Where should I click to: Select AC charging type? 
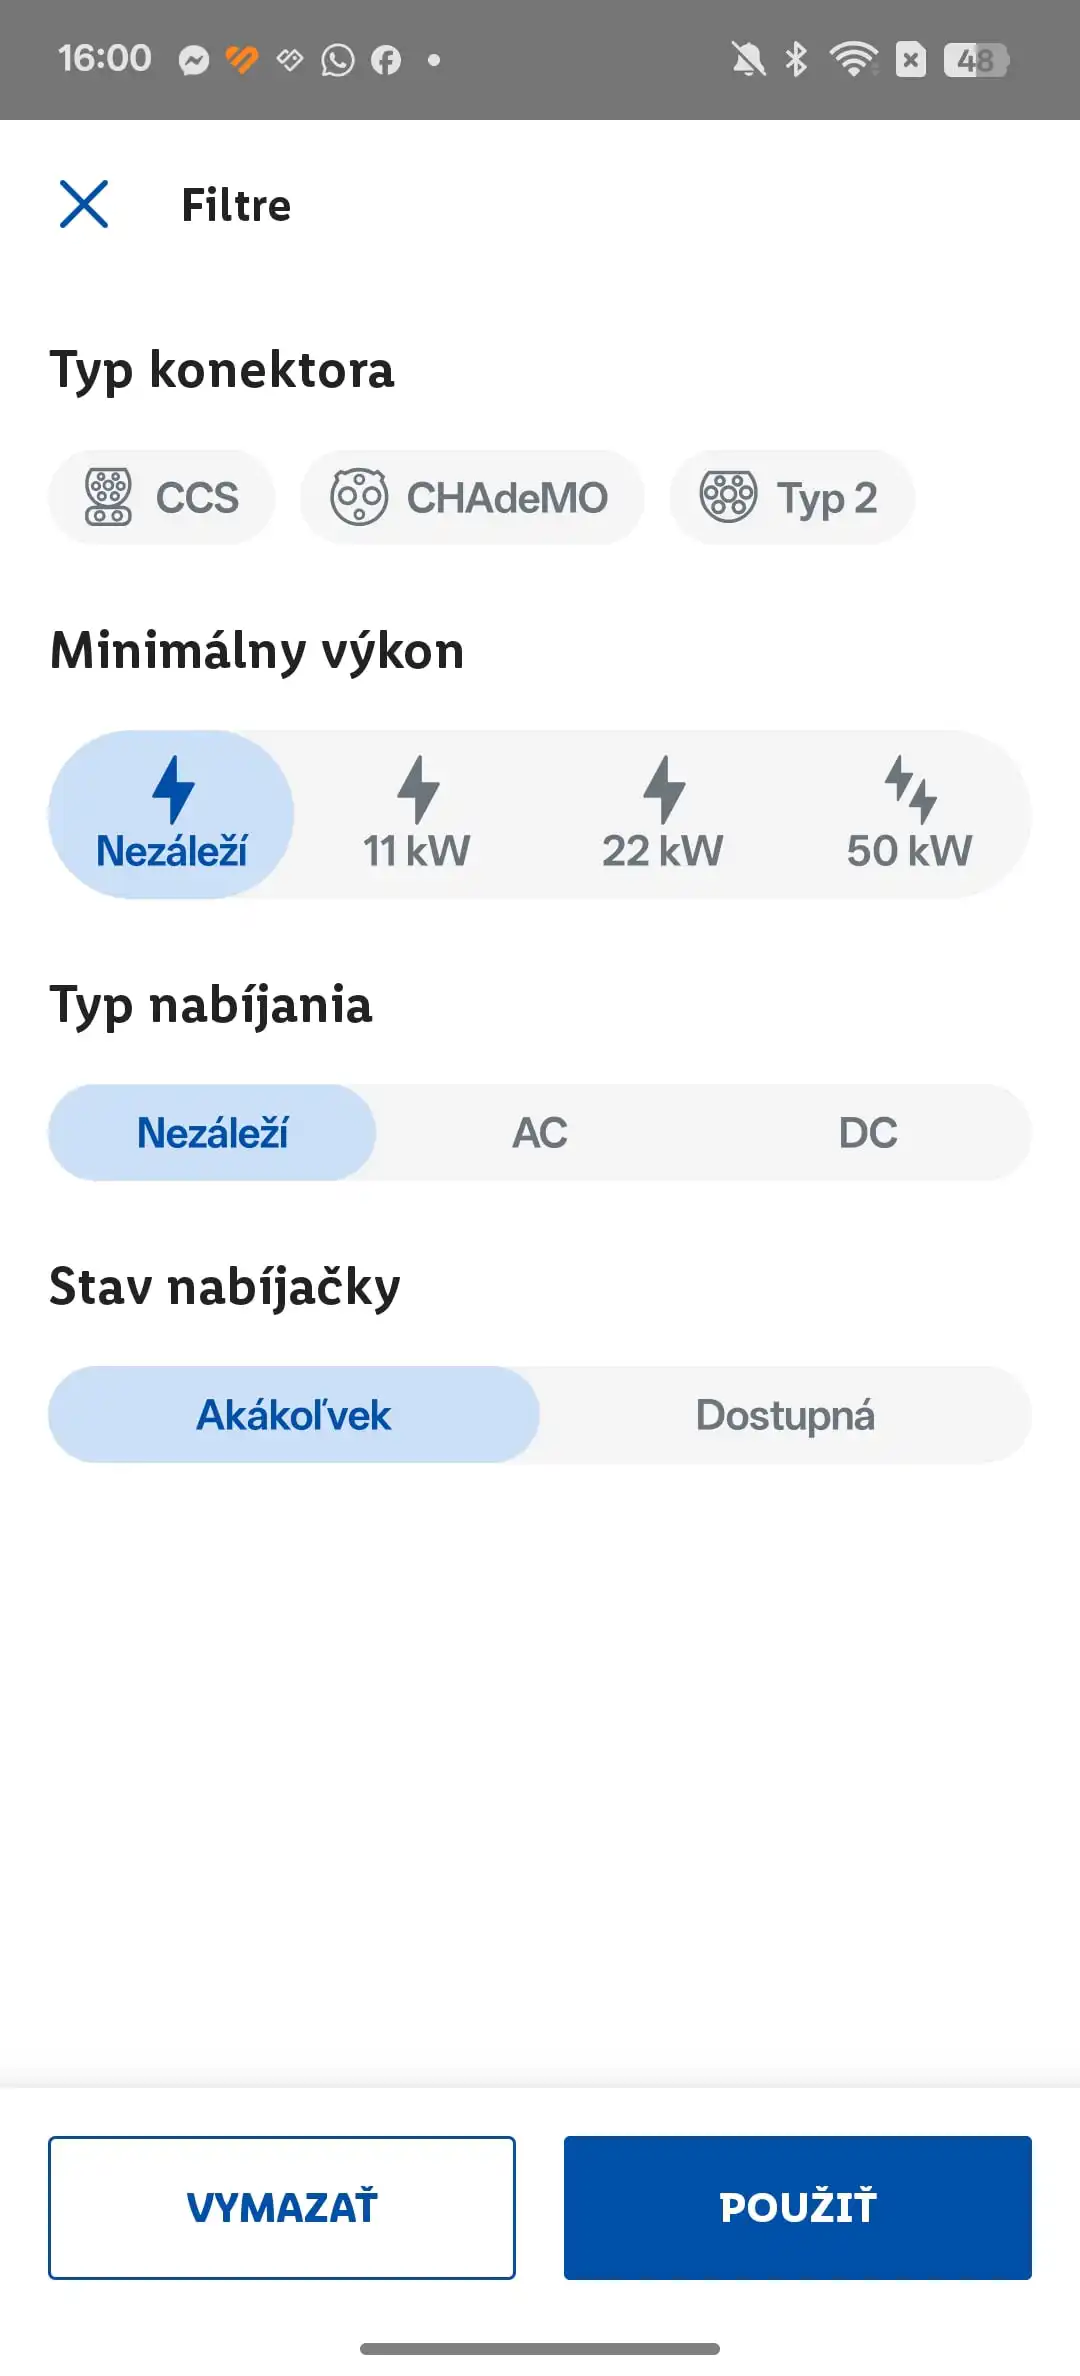point(540,1133)
